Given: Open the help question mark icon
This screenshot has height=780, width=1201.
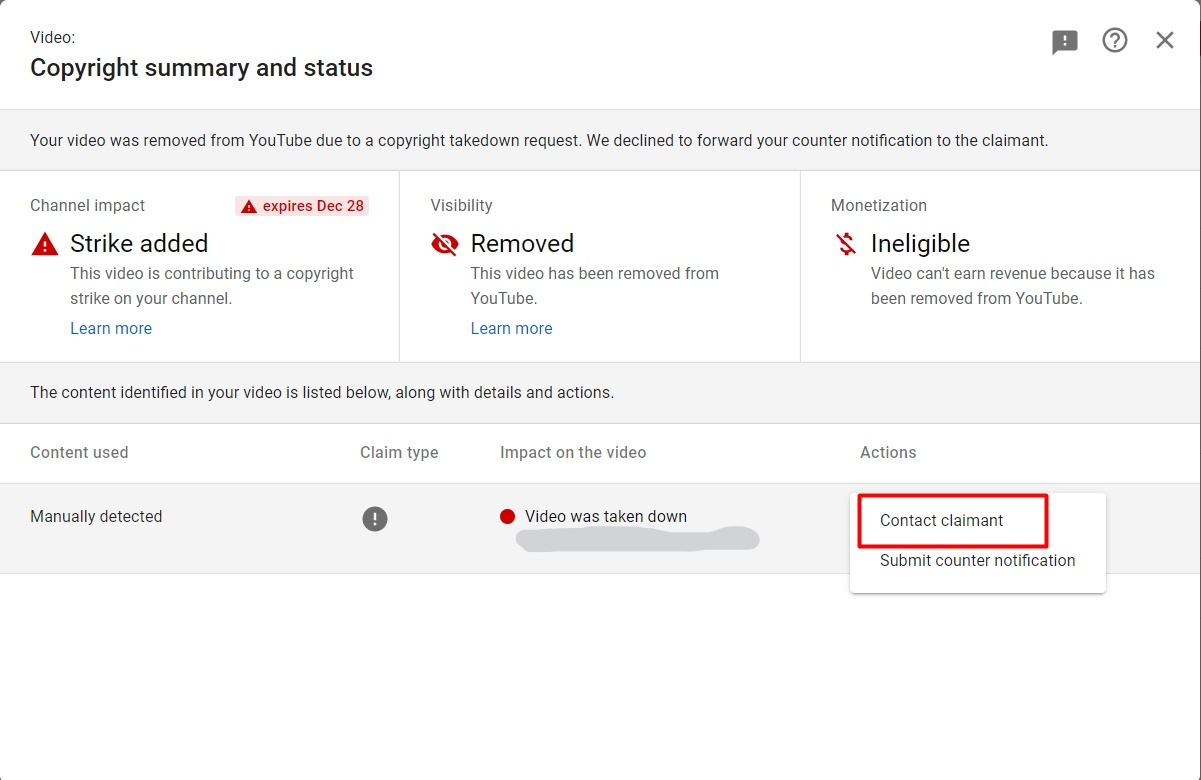Looking at the screenshot, I should coord(1115,40).
